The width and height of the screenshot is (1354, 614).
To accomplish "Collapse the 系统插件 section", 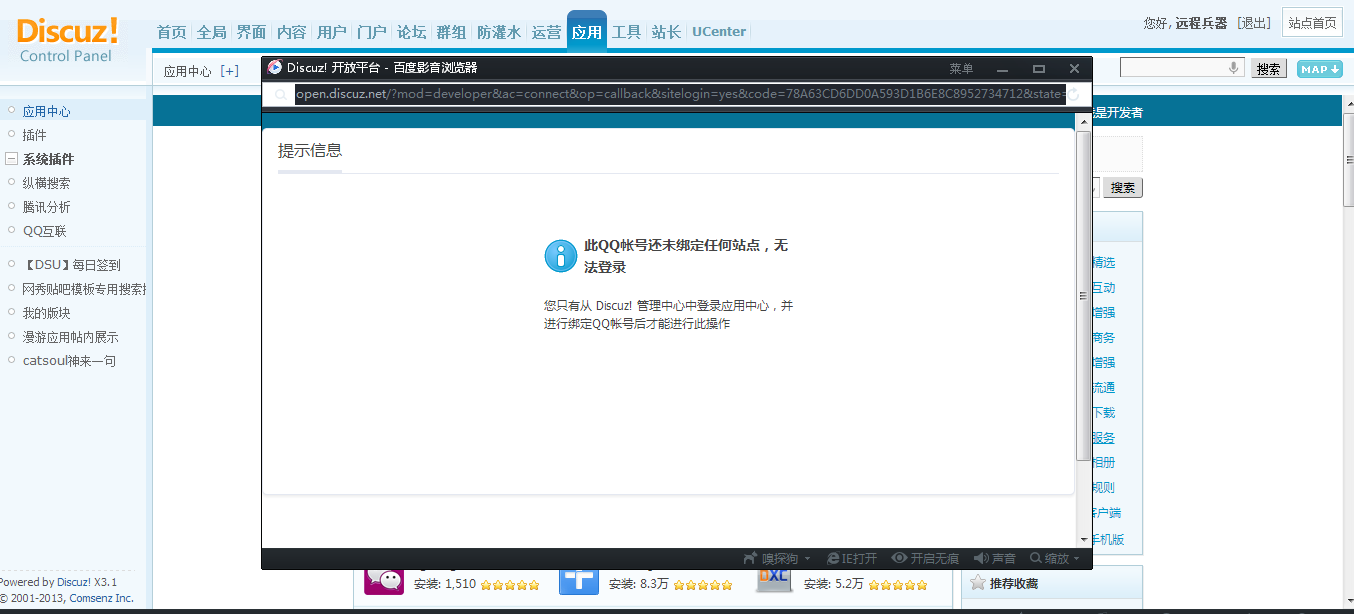I will [11, 159].
